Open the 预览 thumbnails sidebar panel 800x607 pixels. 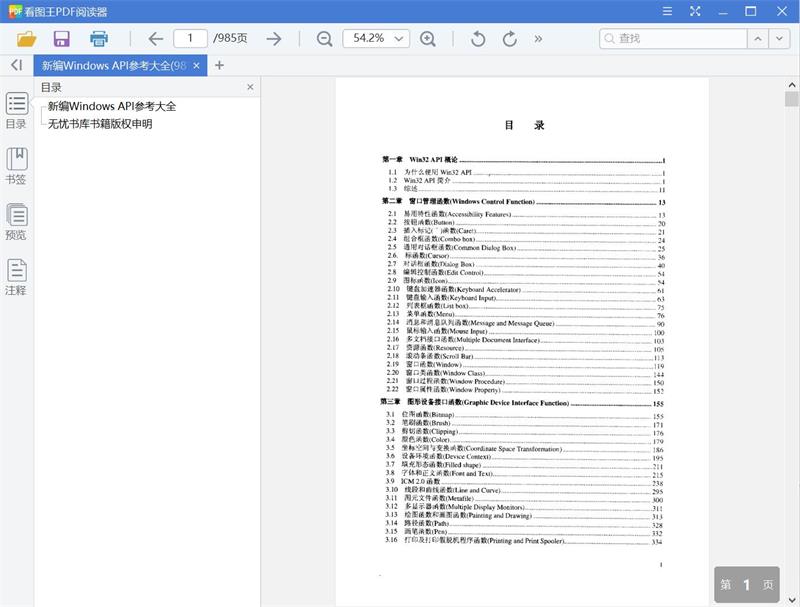16,222
